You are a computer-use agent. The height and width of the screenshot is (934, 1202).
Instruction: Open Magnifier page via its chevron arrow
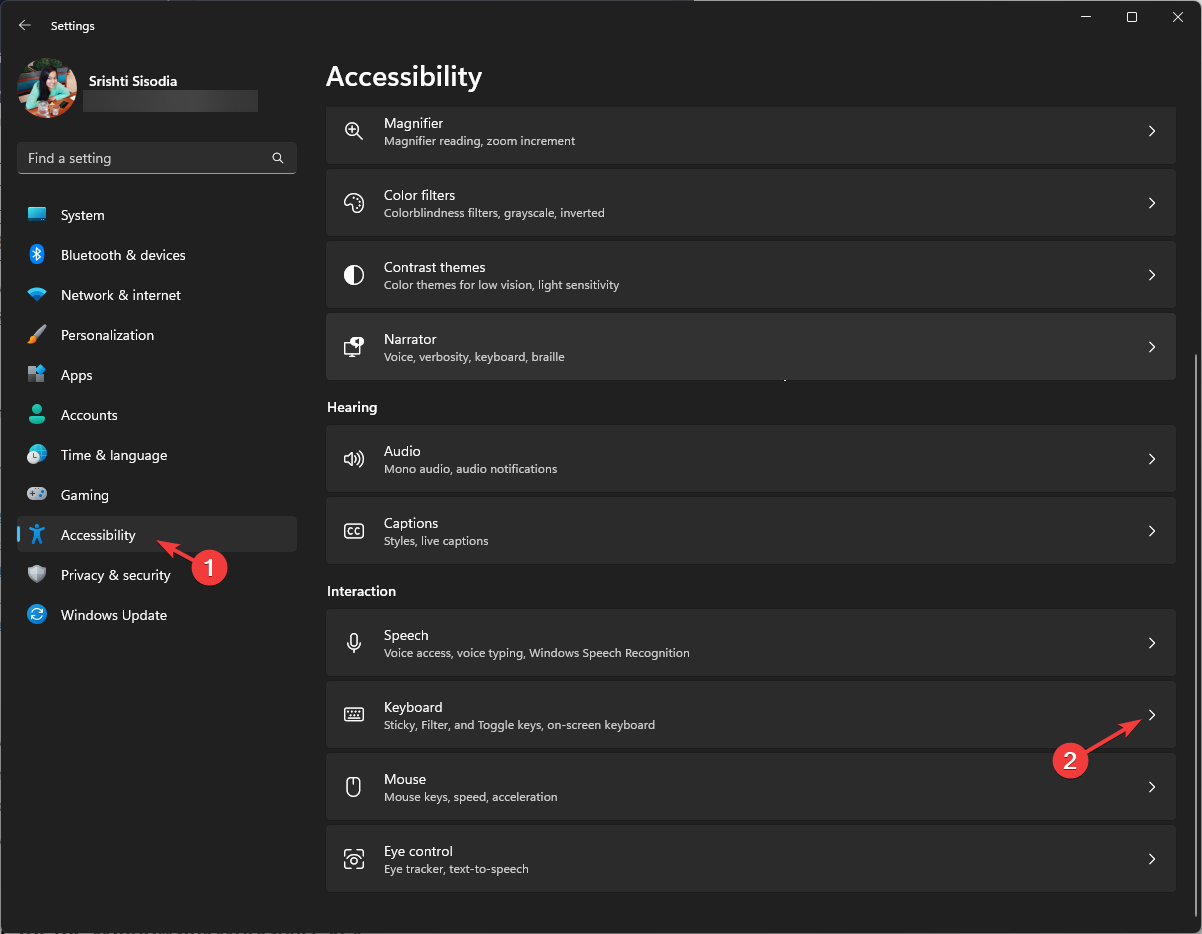[x=1152, y=131]
